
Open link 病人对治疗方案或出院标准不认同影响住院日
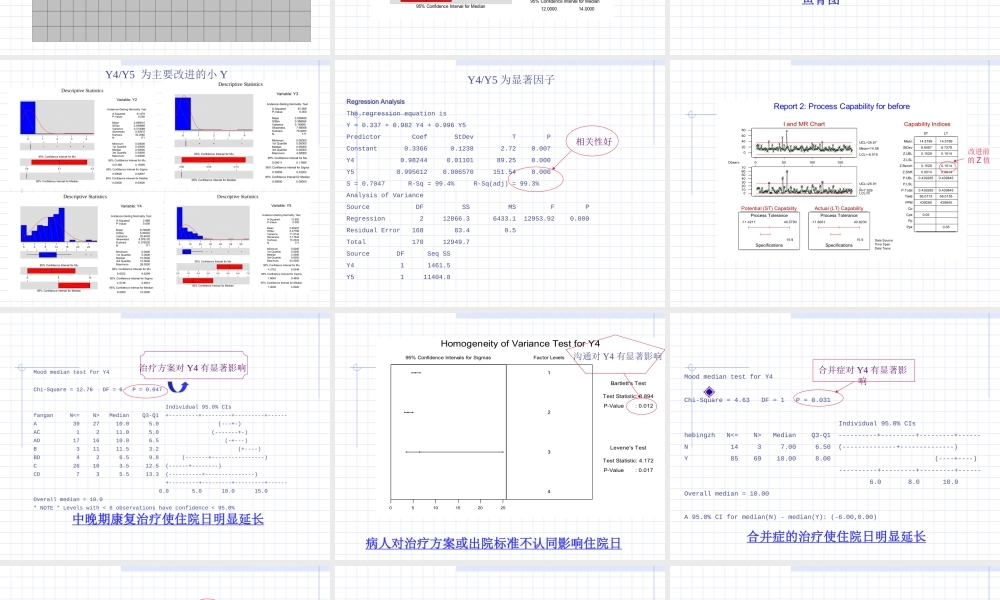click(494, 543)
